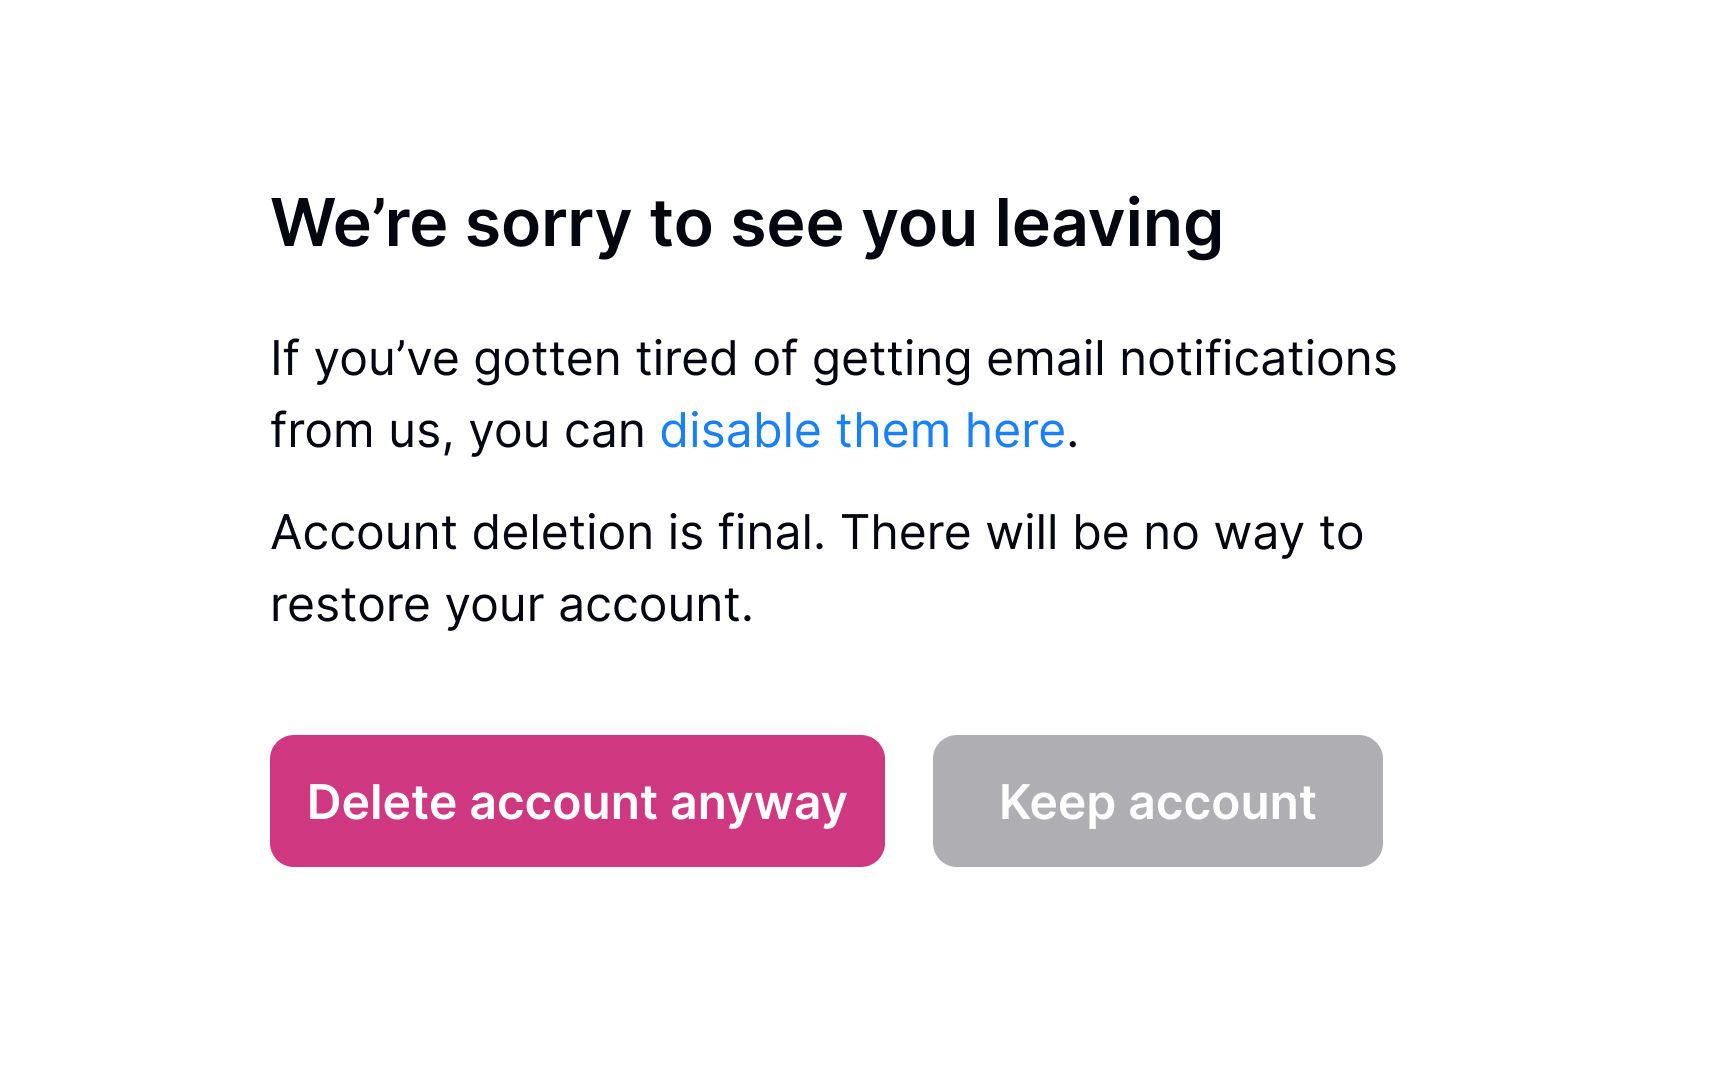
Task: Open the disable them here link
Action: click(x=862, y=431)
